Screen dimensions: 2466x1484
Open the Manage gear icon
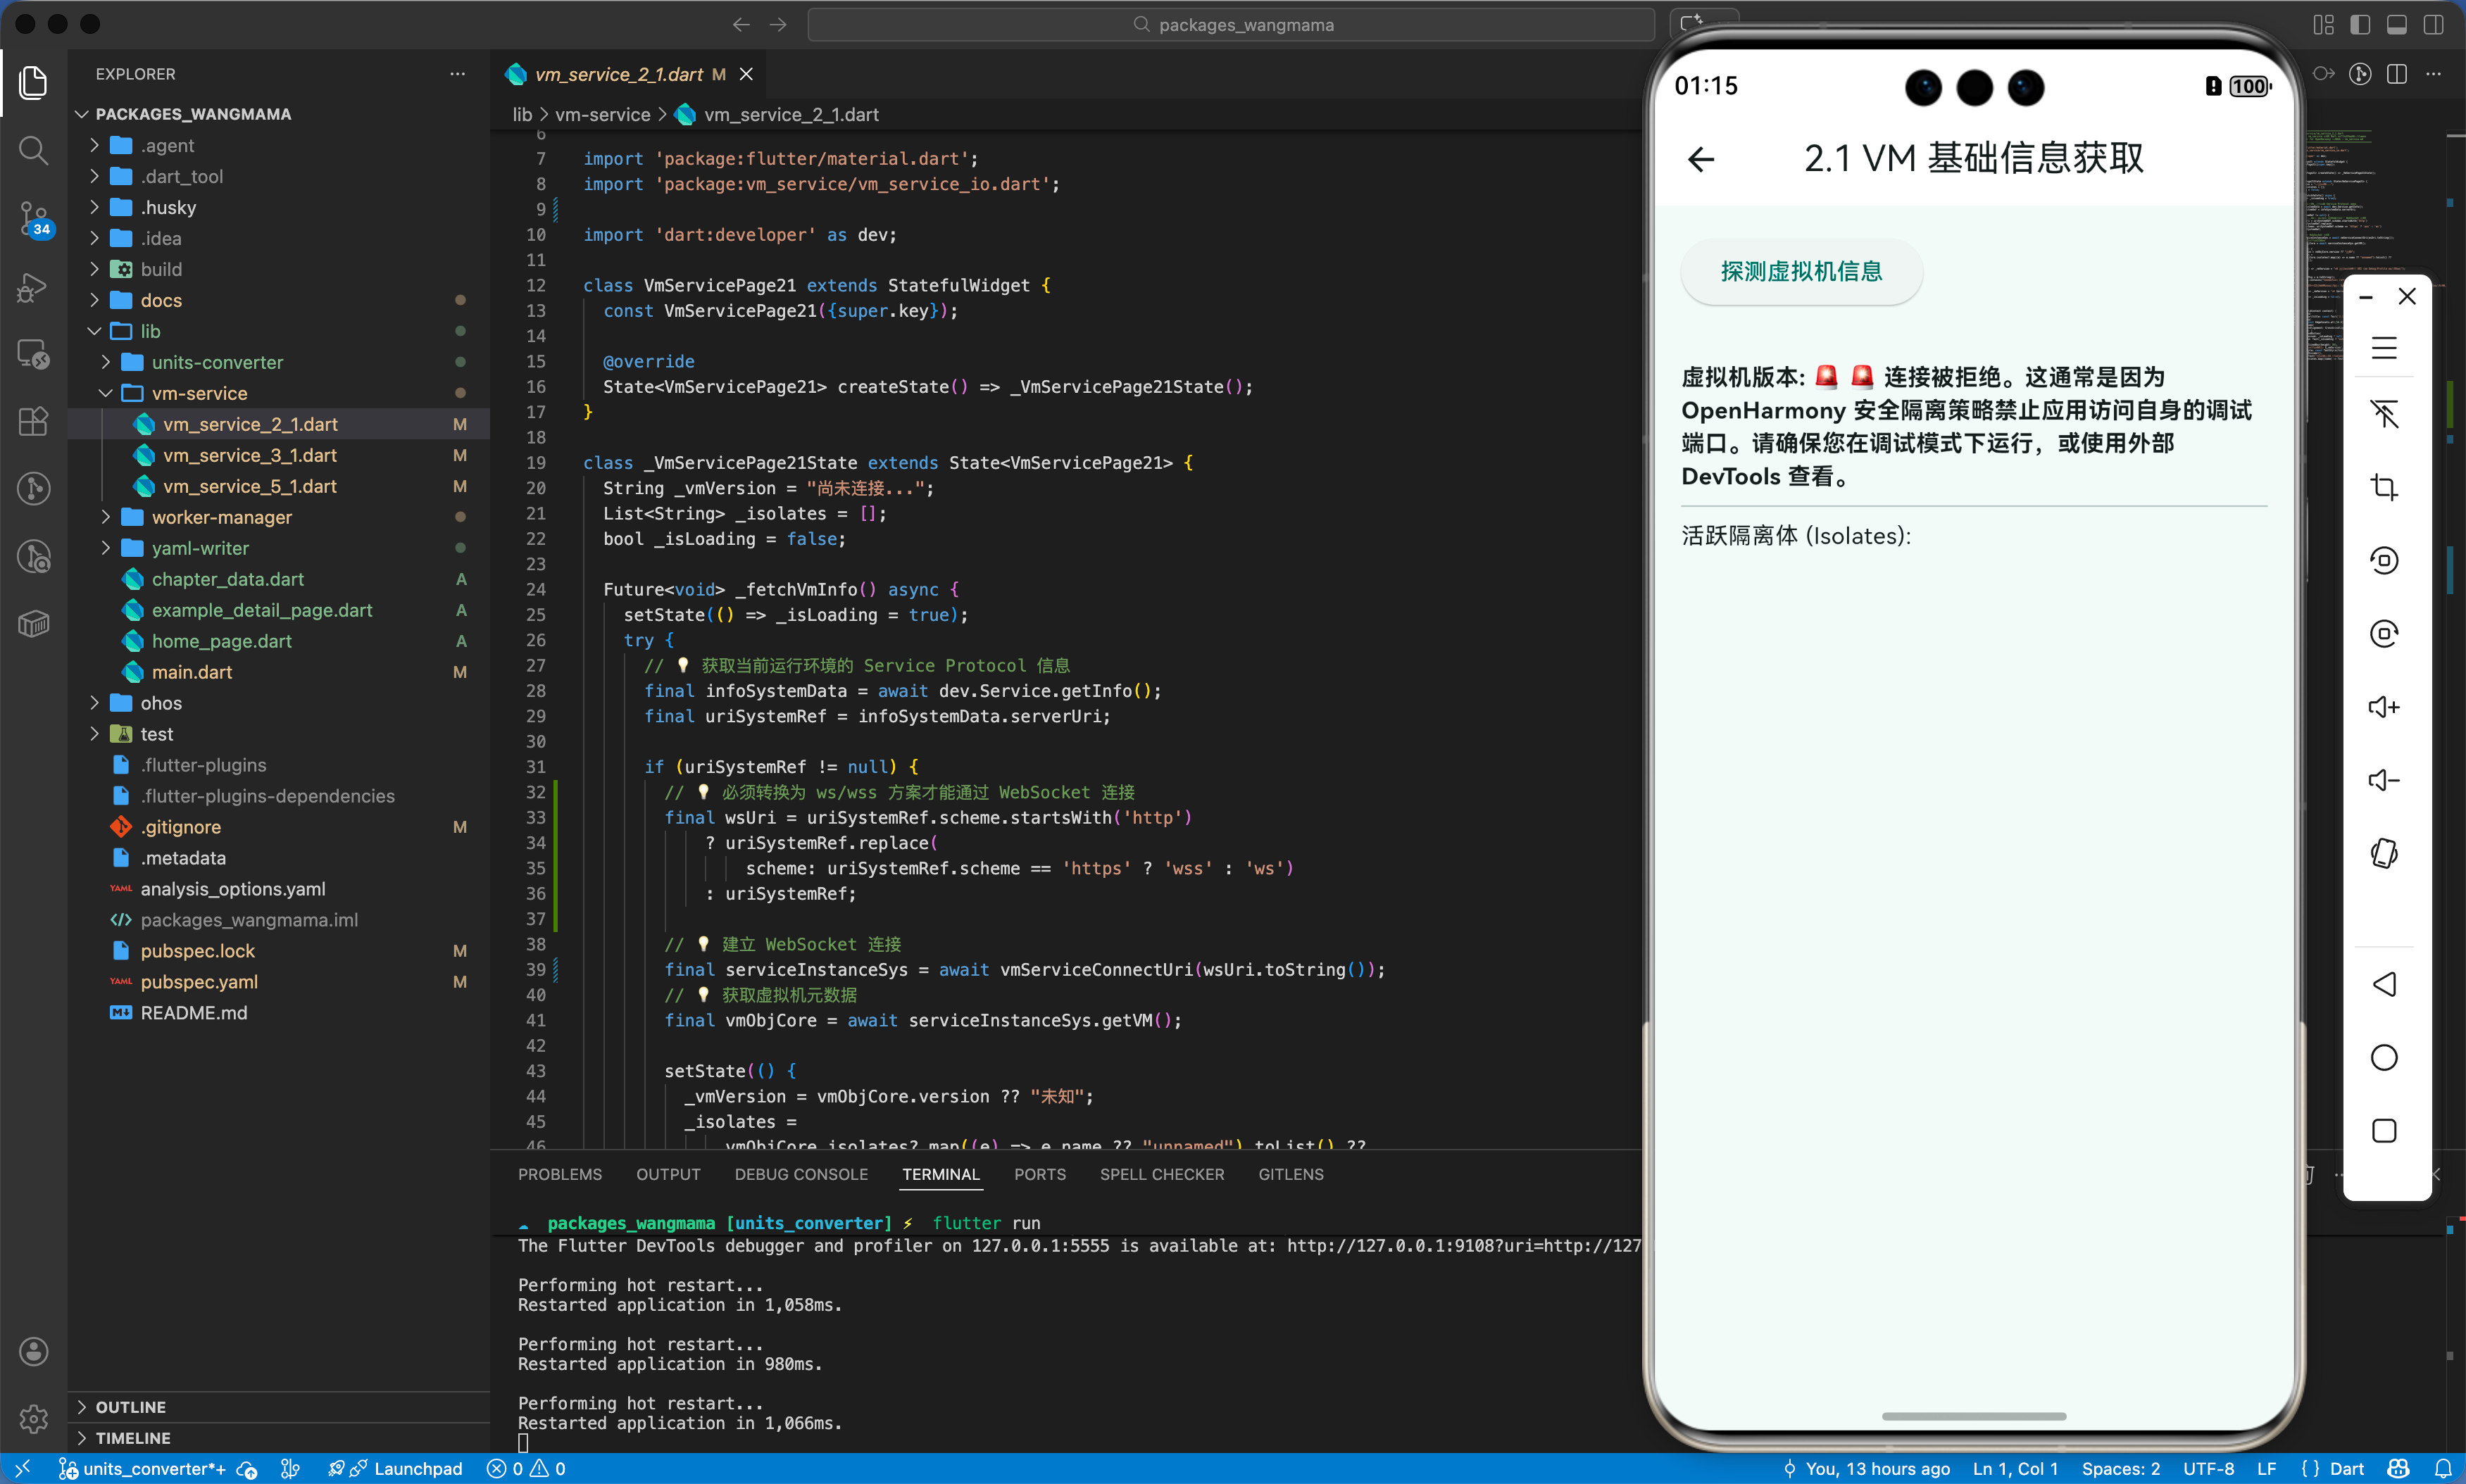coord(33,1418)
